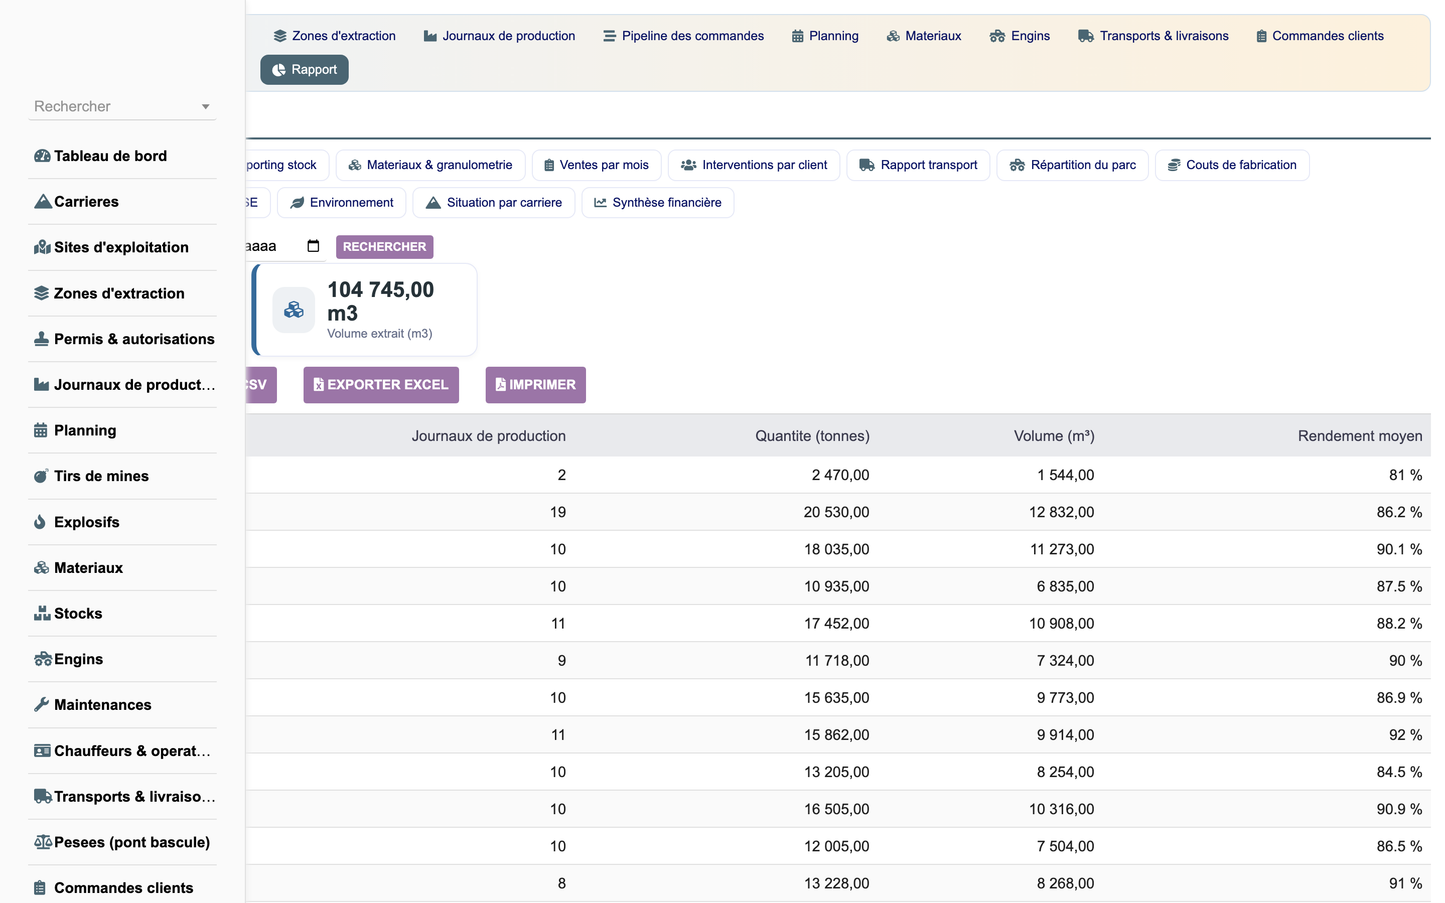
Task: Click the Synthèse financière chart icon
Action: (600, 203)
